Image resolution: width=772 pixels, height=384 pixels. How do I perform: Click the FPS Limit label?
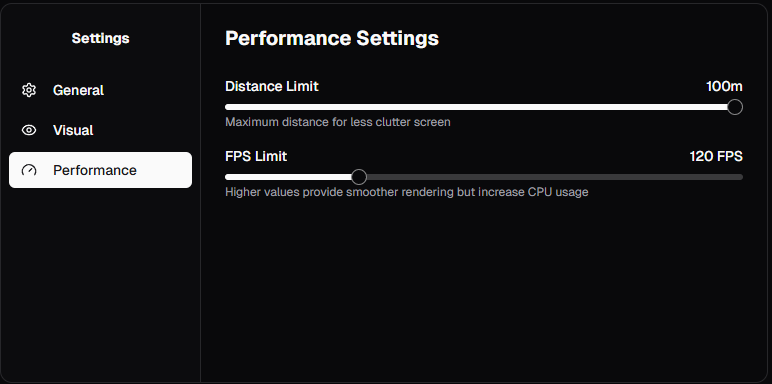(x=256, y=157)
